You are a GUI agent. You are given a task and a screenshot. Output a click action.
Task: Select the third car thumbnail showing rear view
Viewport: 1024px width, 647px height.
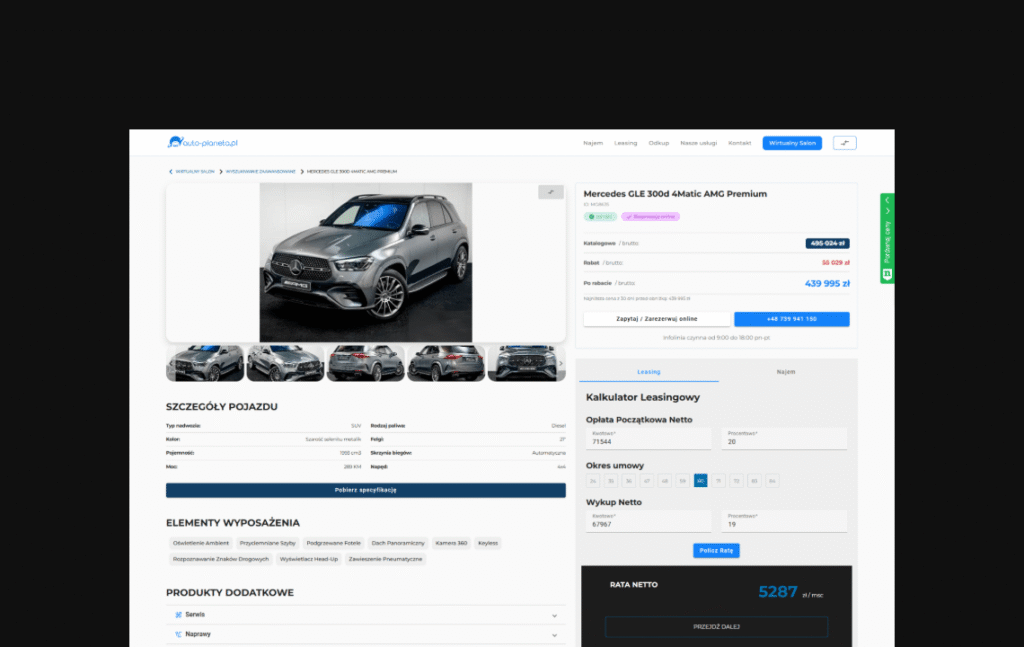(365, 363)
